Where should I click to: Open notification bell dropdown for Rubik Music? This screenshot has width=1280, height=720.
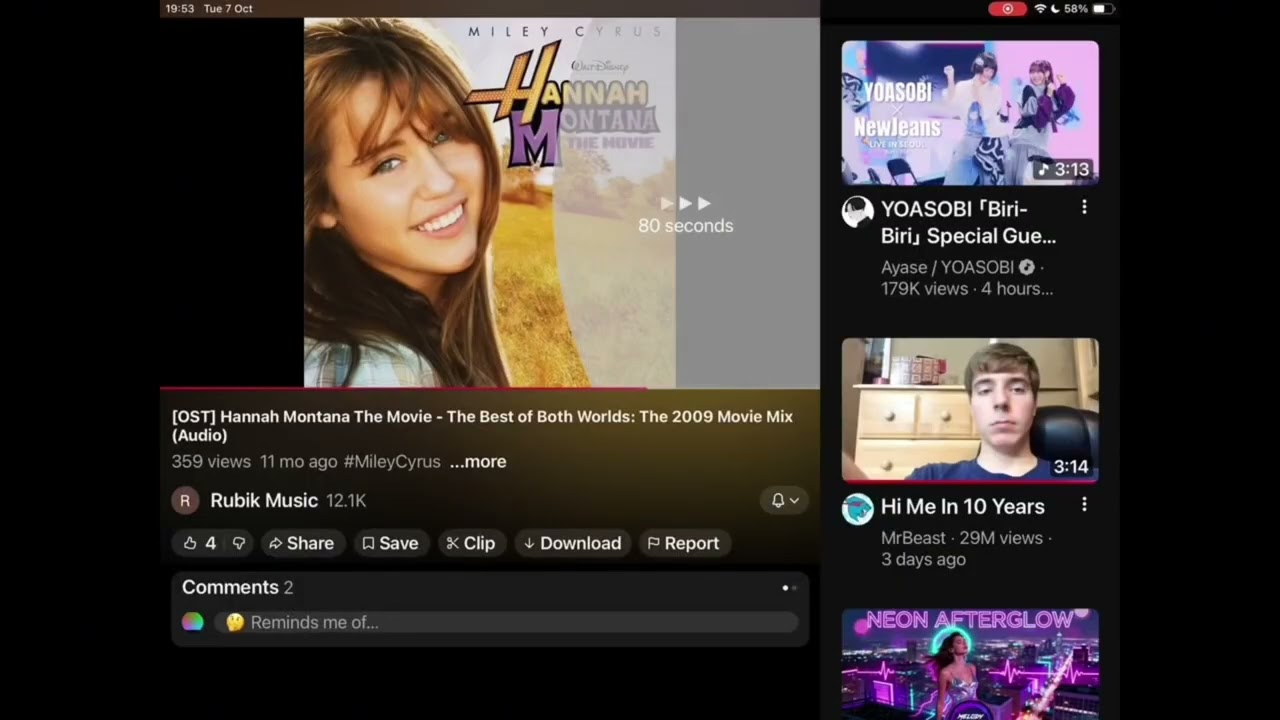click(x=785, y=500)
